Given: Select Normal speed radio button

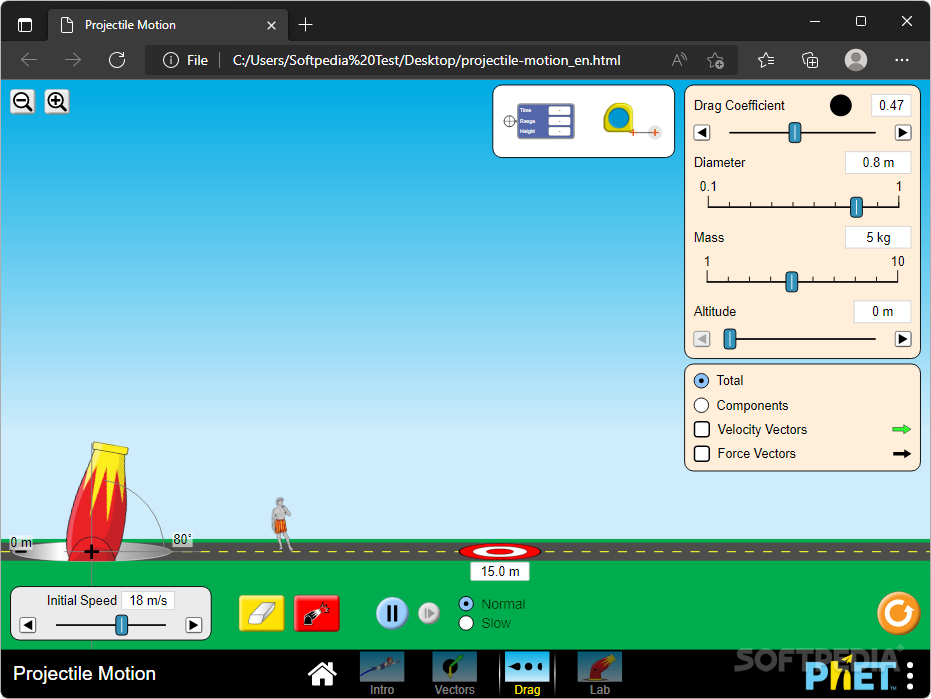Looking at the screenshot, I should click(466, 604).
